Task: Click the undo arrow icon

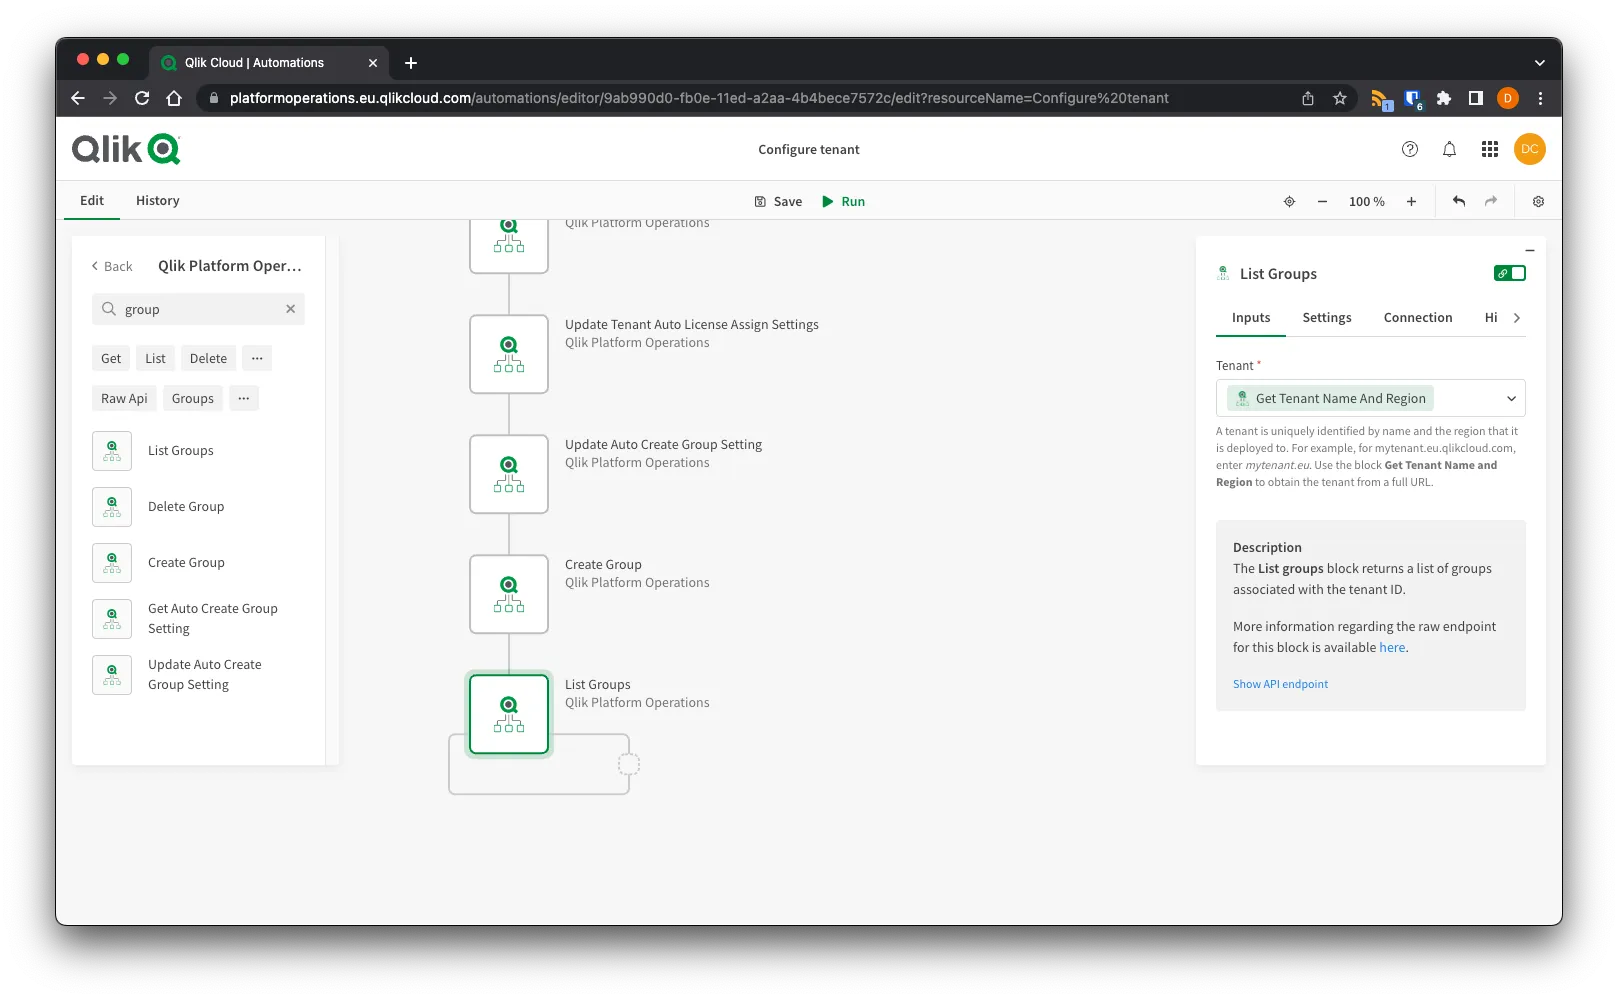Action: click(x=1459, y=201)
